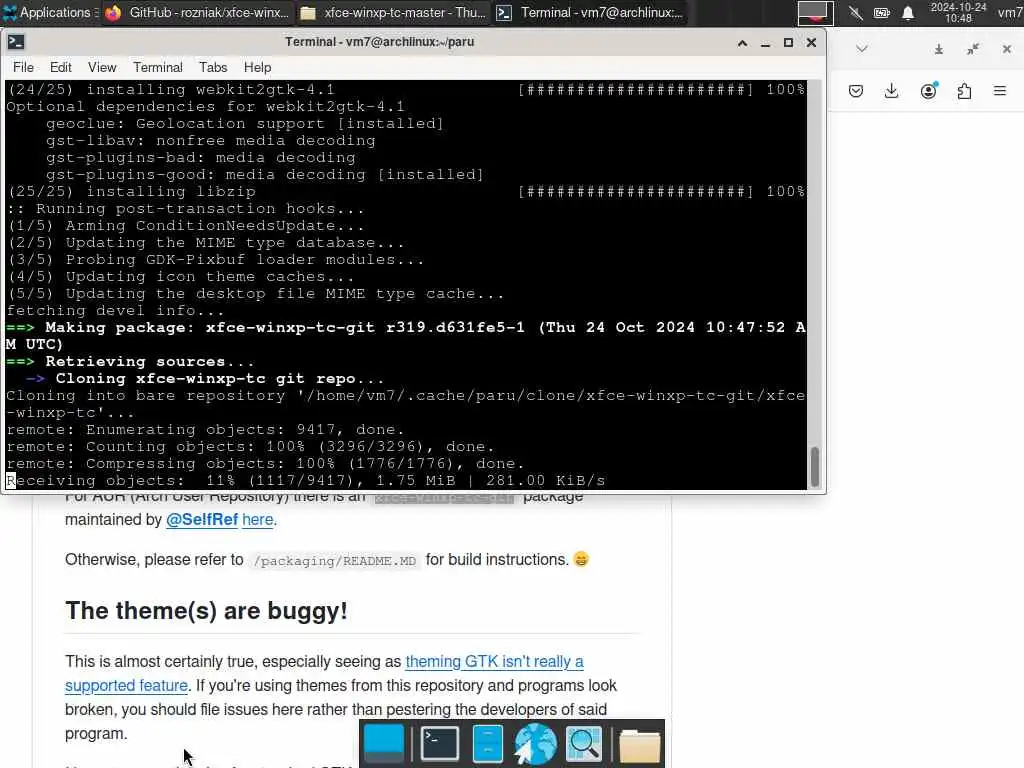Click the Firefox window keep-below arrow icon
This screenshot has height=768, width=1024.
(938, 49)
